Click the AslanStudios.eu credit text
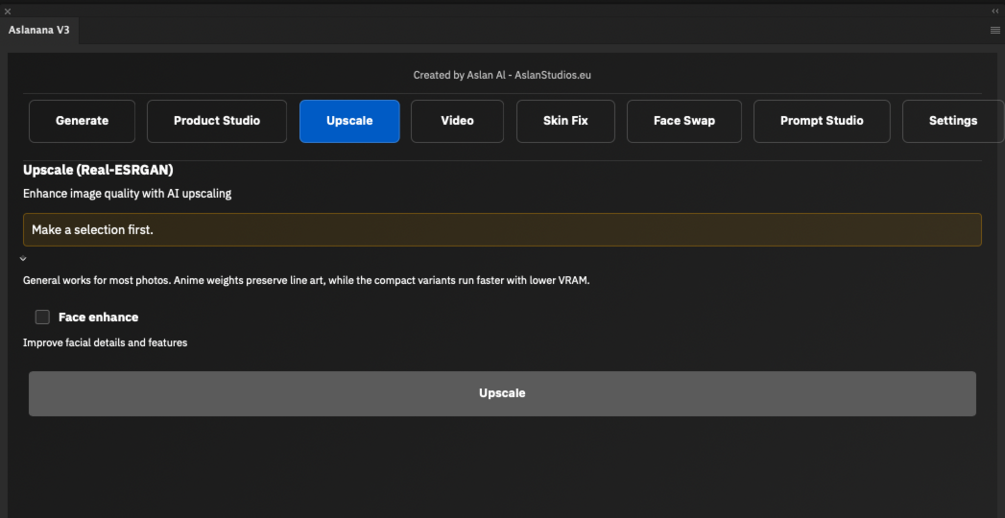 pyautogui.click(x=553, y=75)
